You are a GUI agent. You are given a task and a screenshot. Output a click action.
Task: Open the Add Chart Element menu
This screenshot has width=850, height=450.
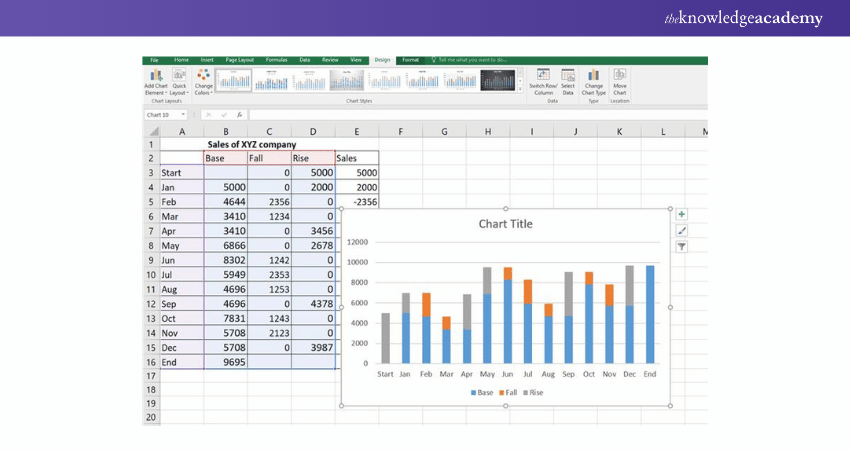coord(155,80)
